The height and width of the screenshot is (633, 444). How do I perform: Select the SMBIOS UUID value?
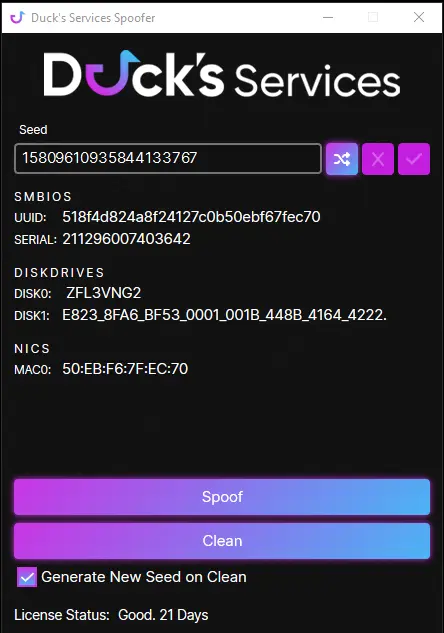(x=191, y=217)
